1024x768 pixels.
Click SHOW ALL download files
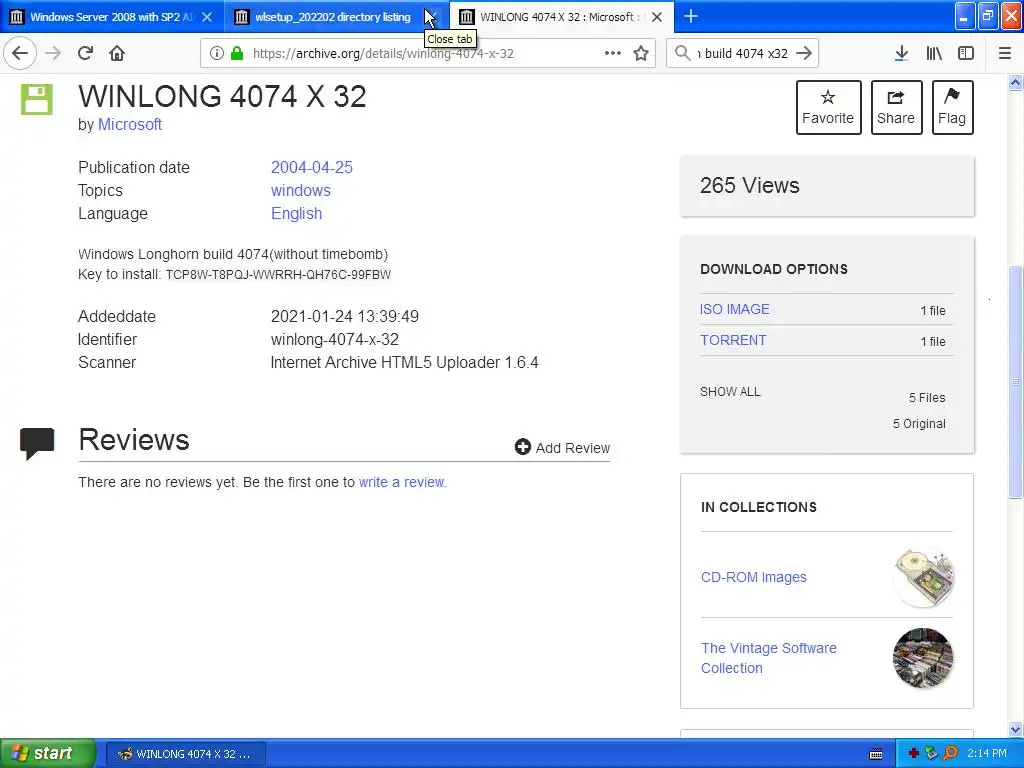(730, 392)
